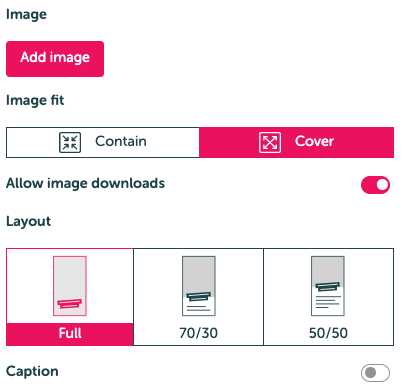Viewport: 409px width, 389px height.
Task: Click the Add image button
Action: click(55, 59)
